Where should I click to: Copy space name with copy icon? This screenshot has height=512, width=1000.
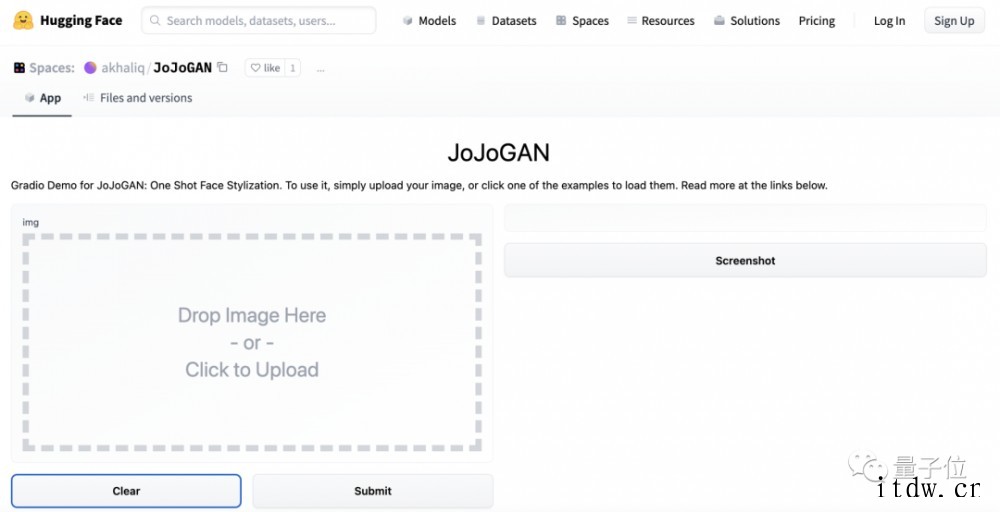(223, 67)
